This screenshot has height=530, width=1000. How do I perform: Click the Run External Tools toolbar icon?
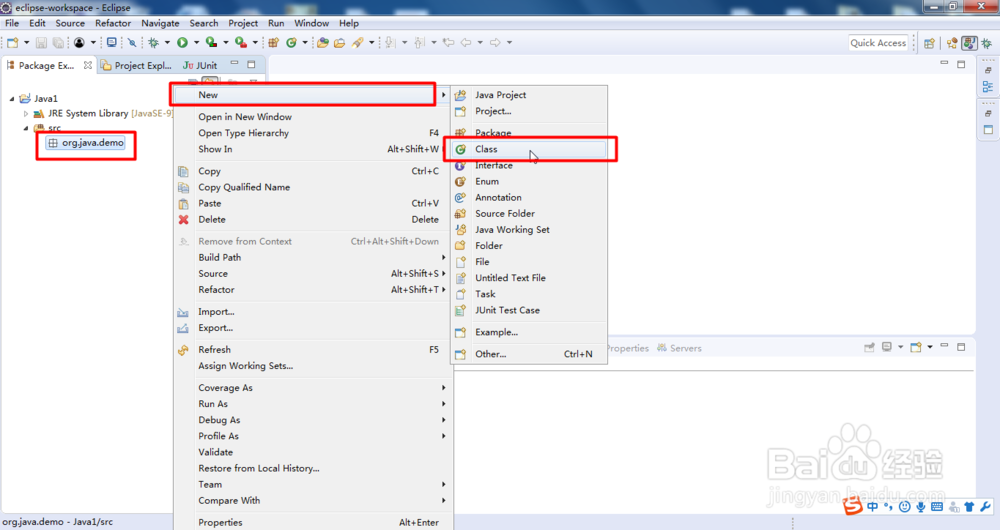click(x=240, y=43)
